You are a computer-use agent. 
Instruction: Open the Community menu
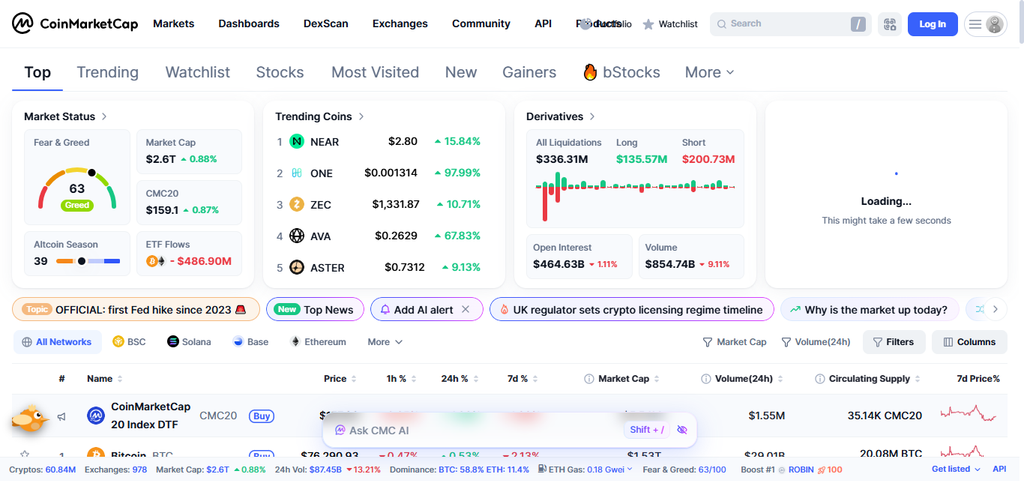coord(481,23)
